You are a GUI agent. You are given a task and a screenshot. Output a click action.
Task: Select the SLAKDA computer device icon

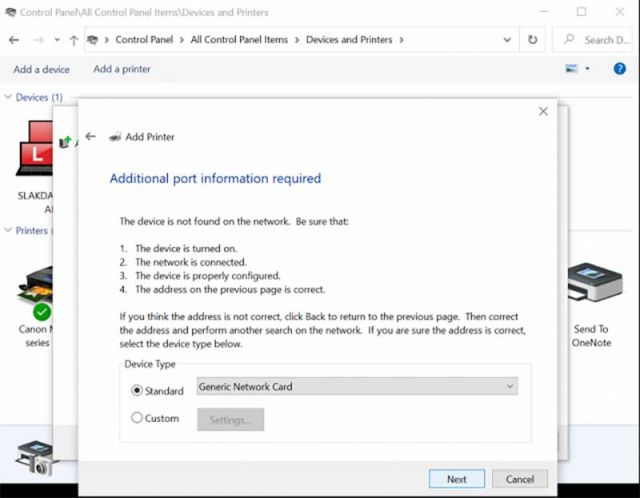click(x=34, y=149)
